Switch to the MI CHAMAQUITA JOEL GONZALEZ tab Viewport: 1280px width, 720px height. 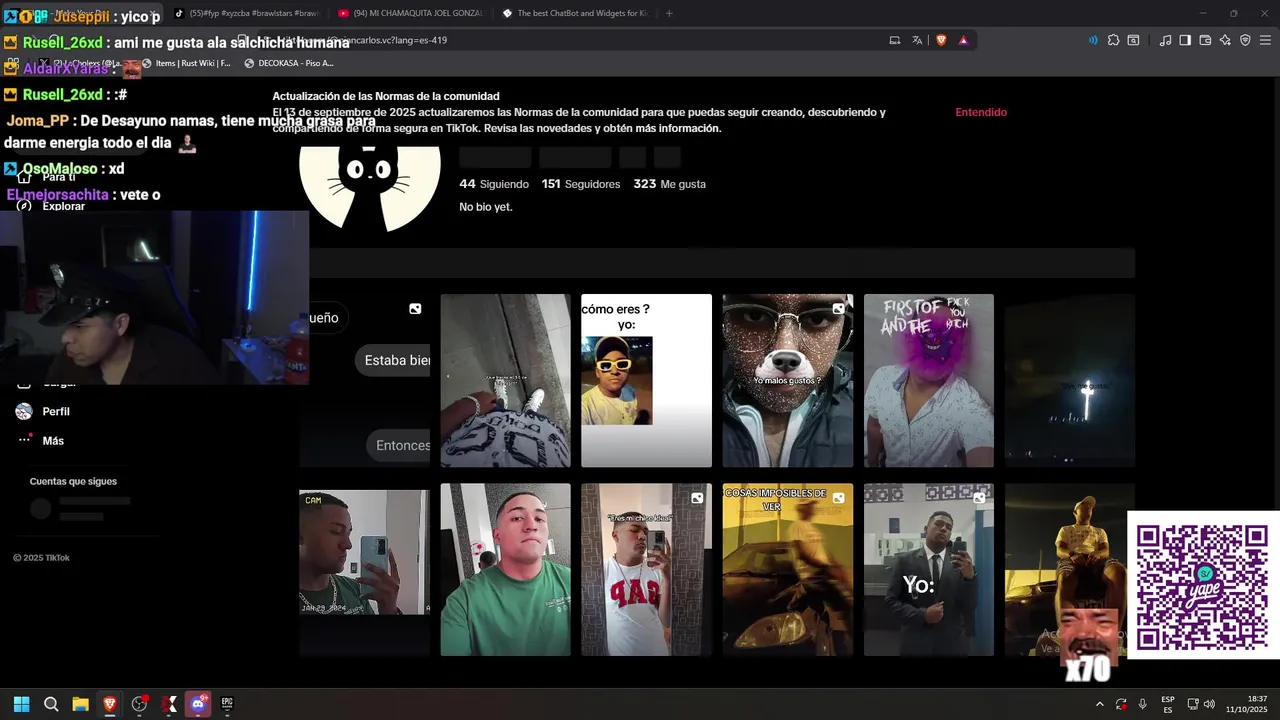coord(410,13)
